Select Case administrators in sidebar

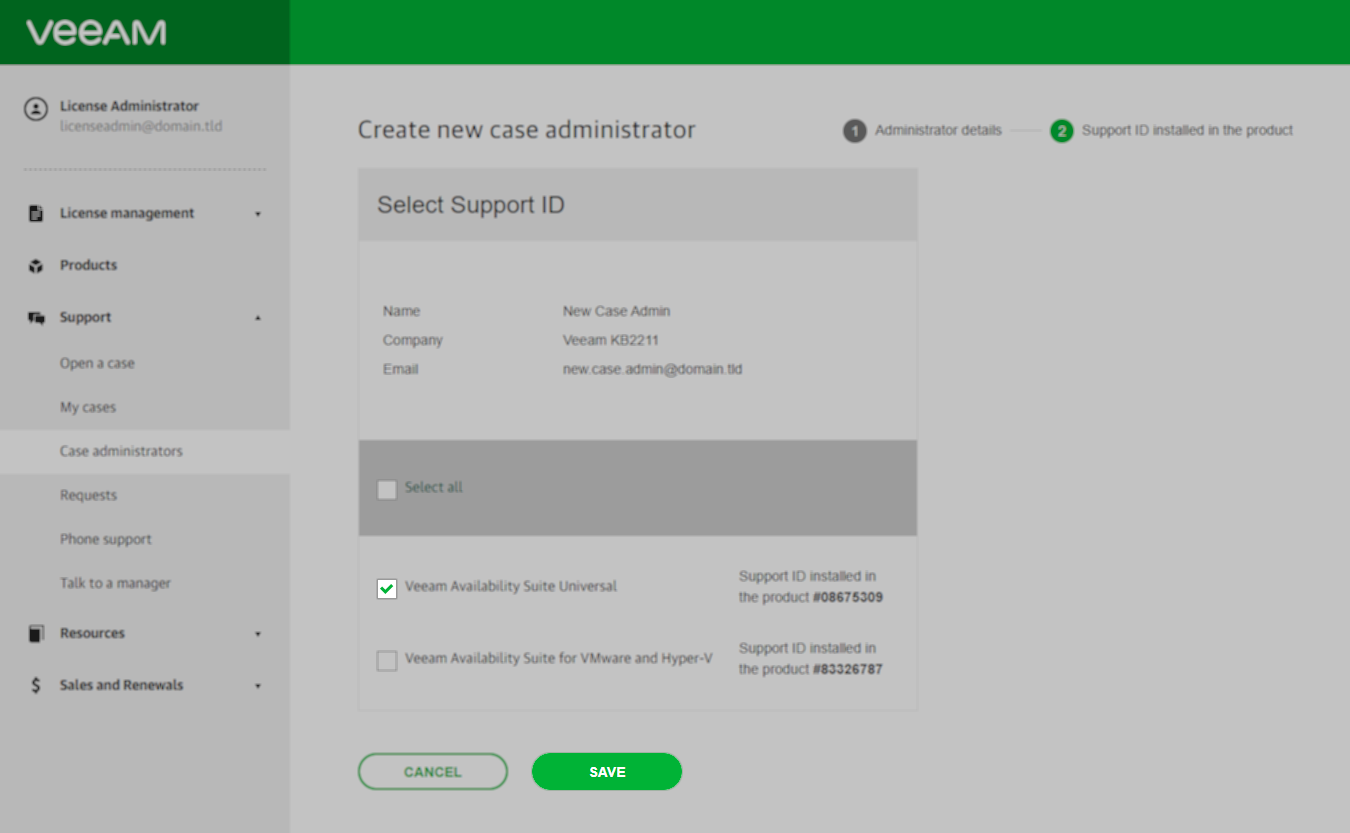pyautogui.click(x=145, y=451)
